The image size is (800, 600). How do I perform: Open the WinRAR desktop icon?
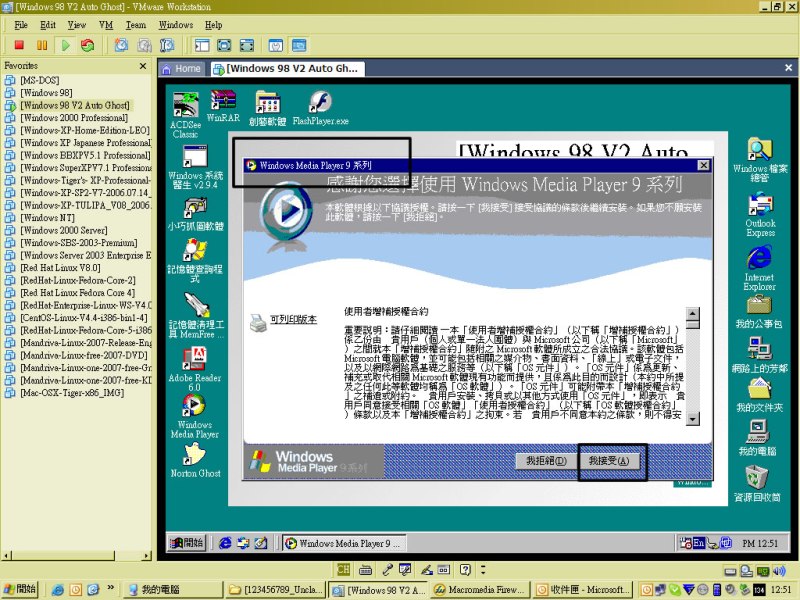[223, 107]
